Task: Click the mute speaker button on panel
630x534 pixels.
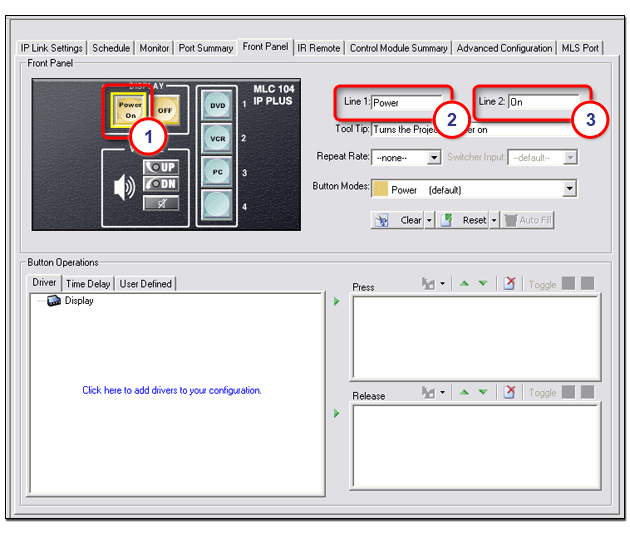Action: click(x=162, y=202)
